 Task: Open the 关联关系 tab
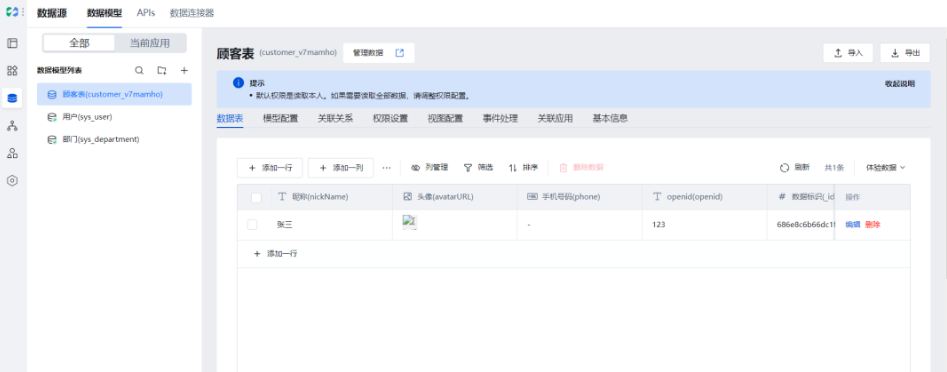[x=335, y=118]
